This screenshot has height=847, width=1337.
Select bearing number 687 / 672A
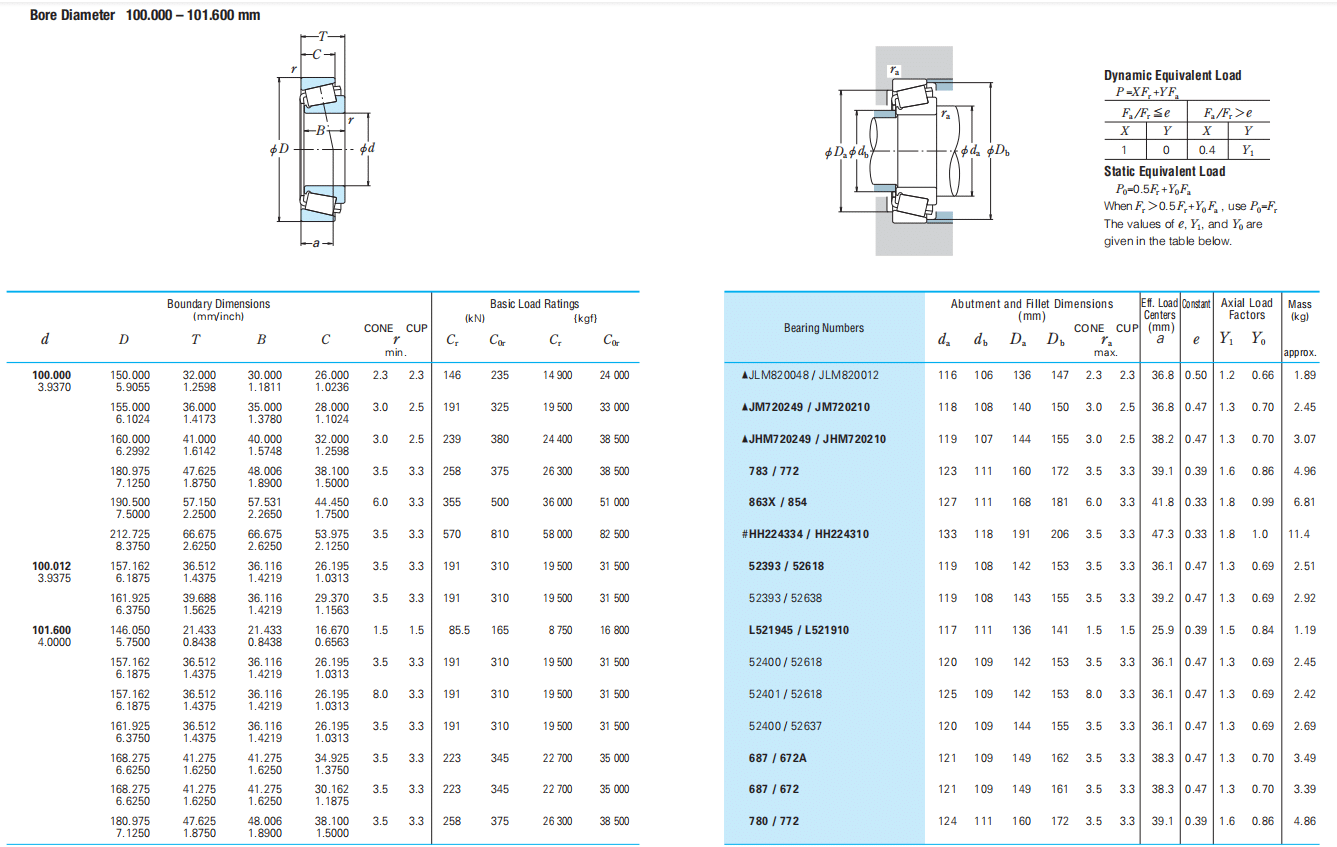click(x=777, y=758)
